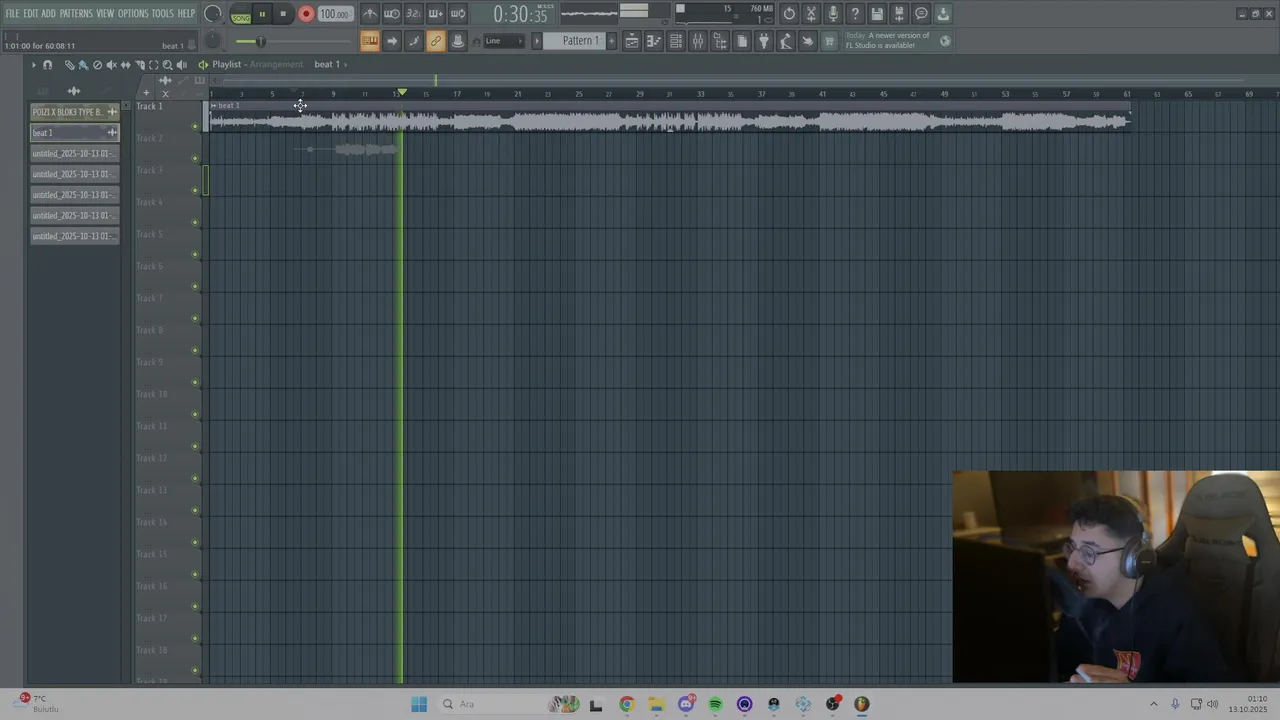Select the playlist Delete tool
The height and width of the screenshot is (720, 1280).
97,64
